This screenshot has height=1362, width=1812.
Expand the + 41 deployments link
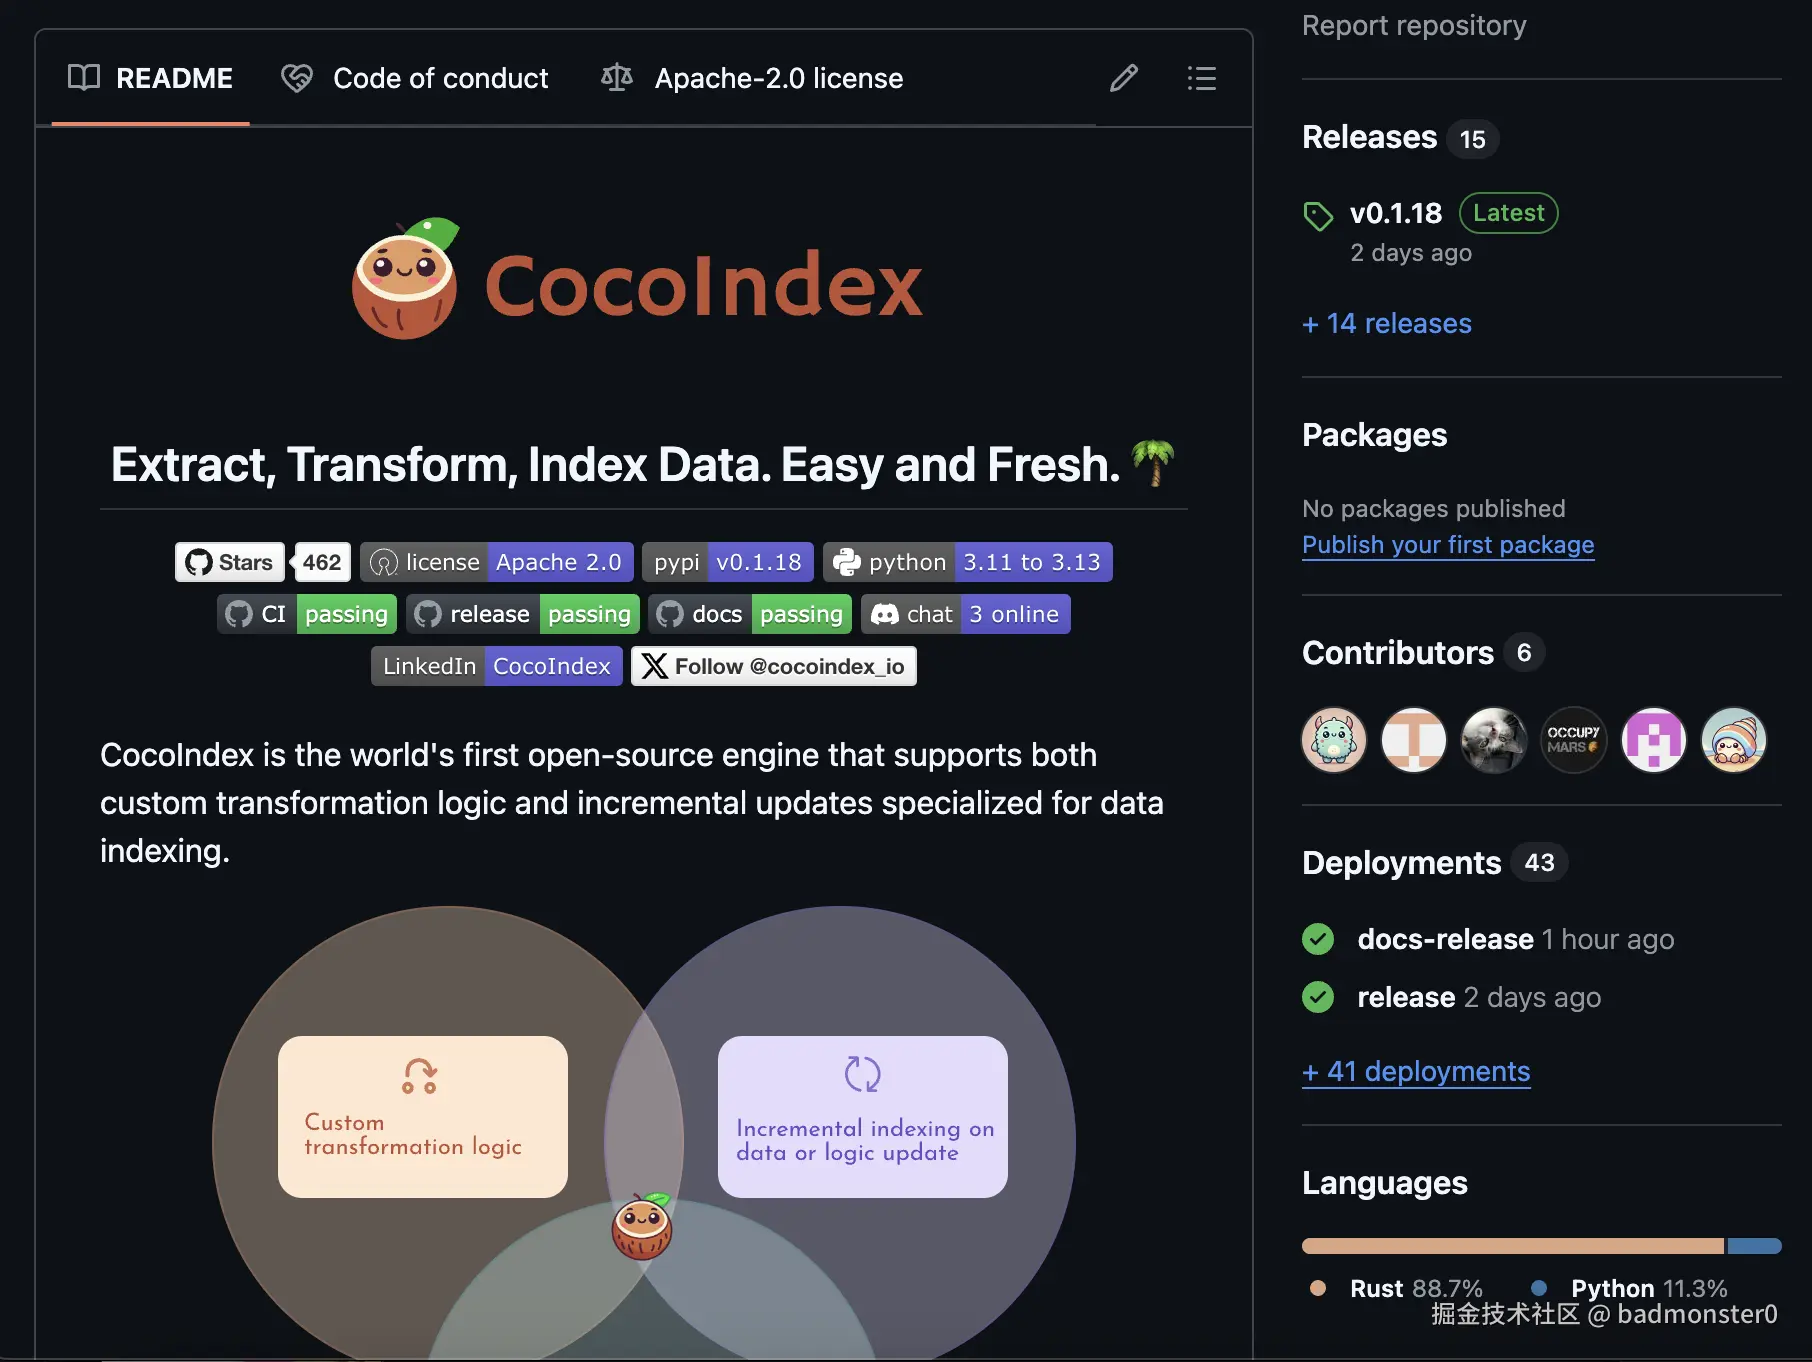point(1416,1071)
